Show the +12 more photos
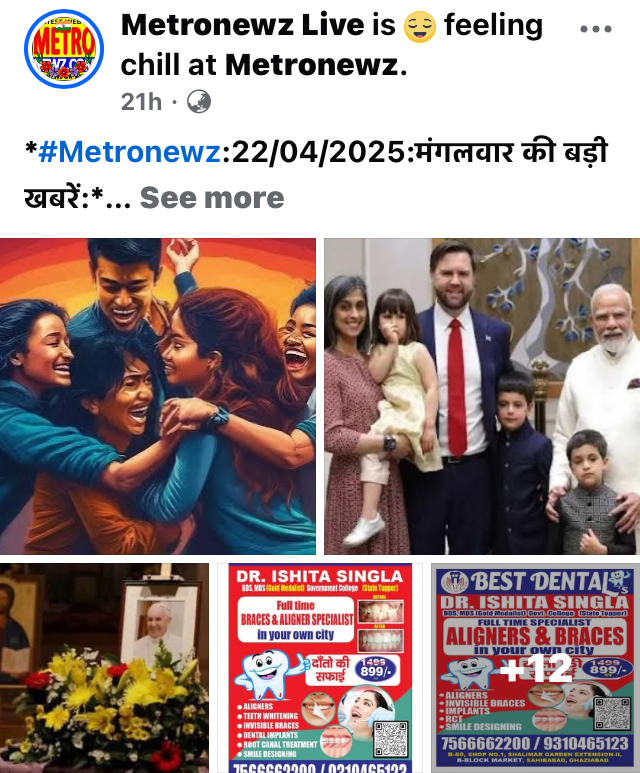 pyautogui.click(x=535, y=668)
